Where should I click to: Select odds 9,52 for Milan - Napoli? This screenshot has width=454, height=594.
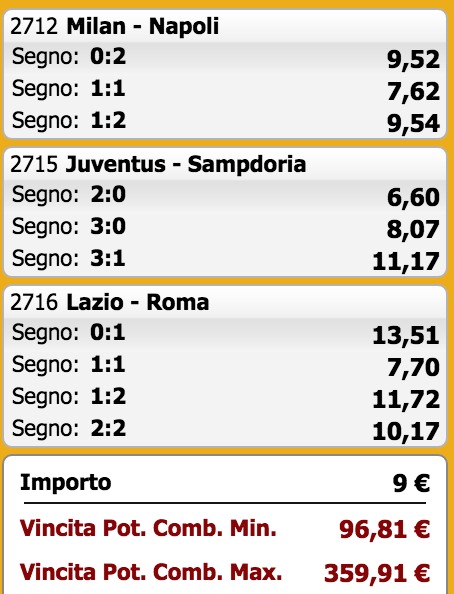coord(413,59)
